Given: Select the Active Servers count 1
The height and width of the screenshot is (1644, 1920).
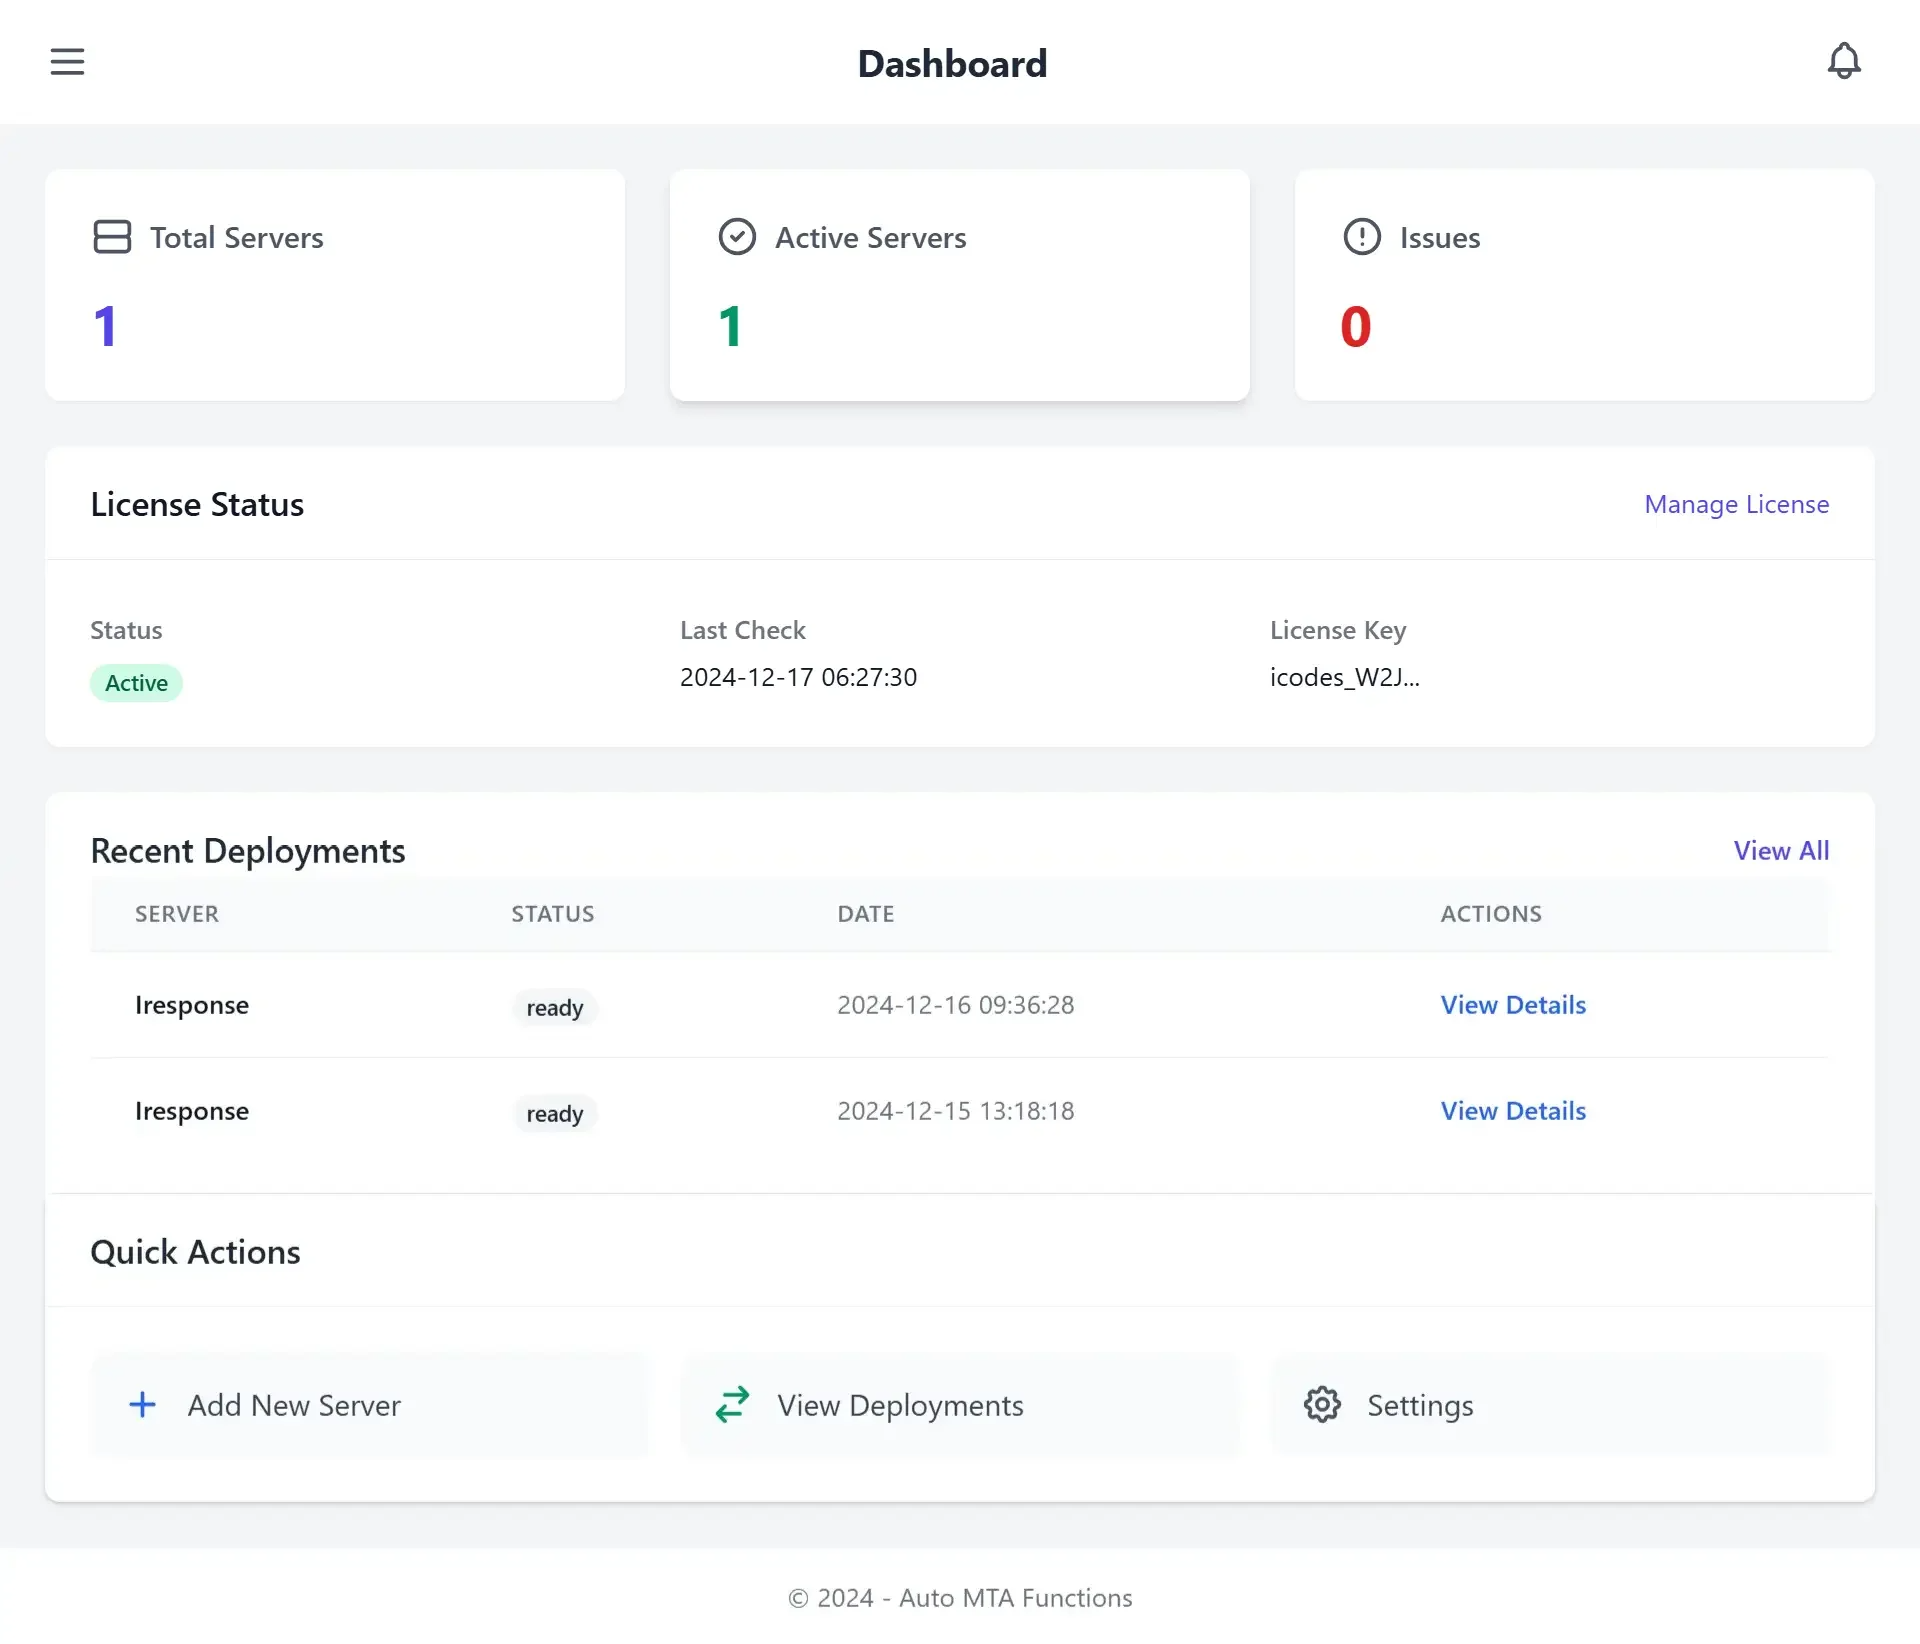Looking at the screenshot, I should (x=730, y=327).
